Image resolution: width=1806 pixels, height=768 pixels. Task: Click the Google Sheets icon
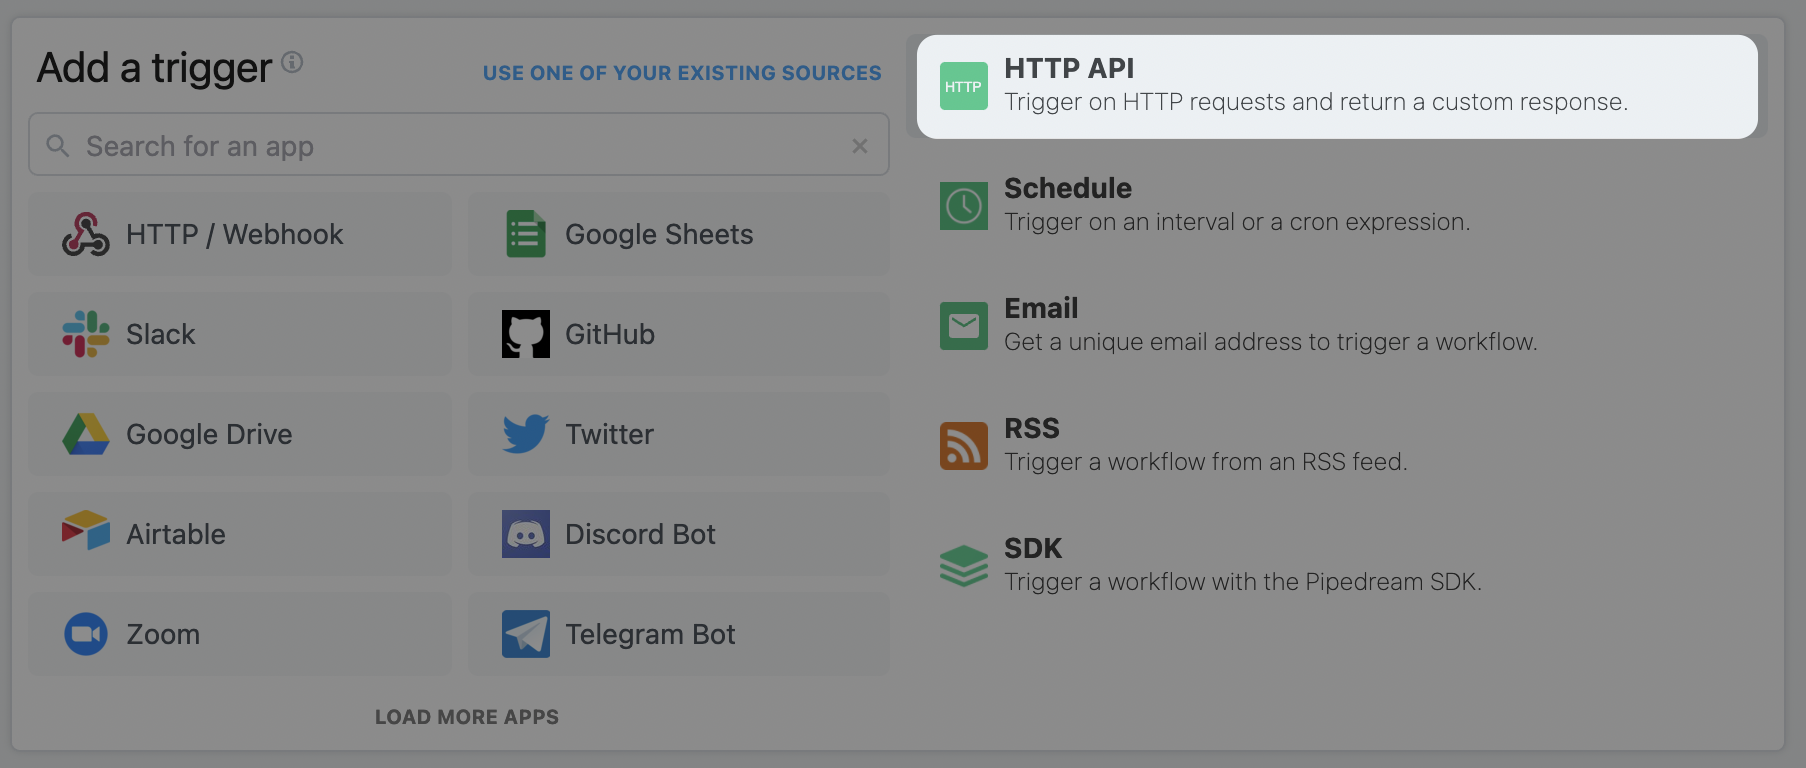(x=526, y=234)
